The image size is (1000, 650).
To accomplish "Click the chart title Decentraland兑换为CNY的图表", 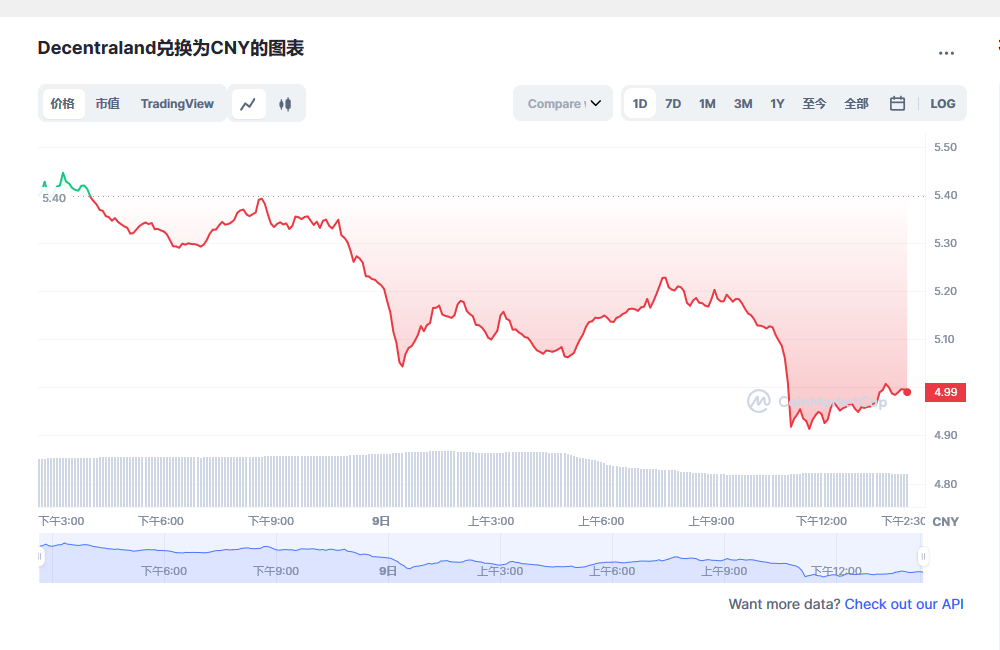I will [x=170, y=48].
